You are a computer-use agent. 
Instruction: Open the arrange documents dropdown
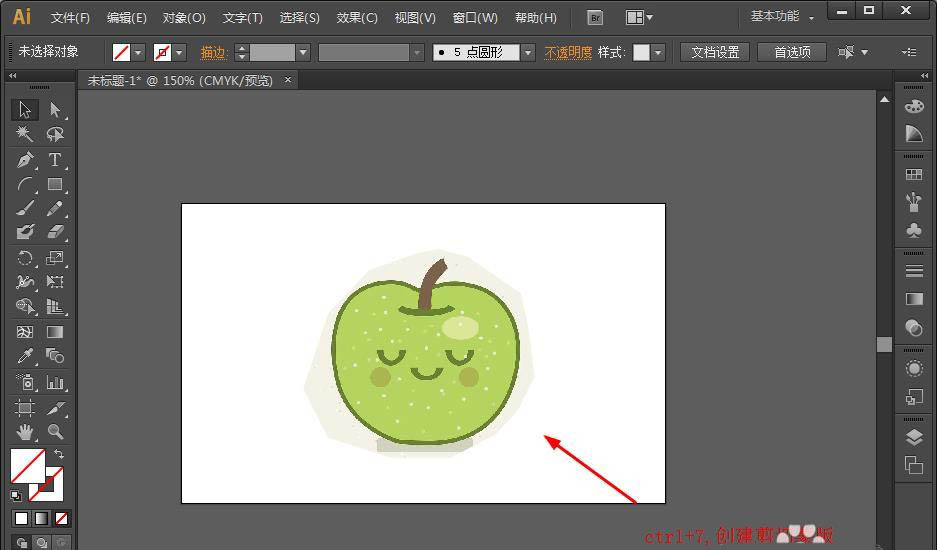(x=639, y=18)
